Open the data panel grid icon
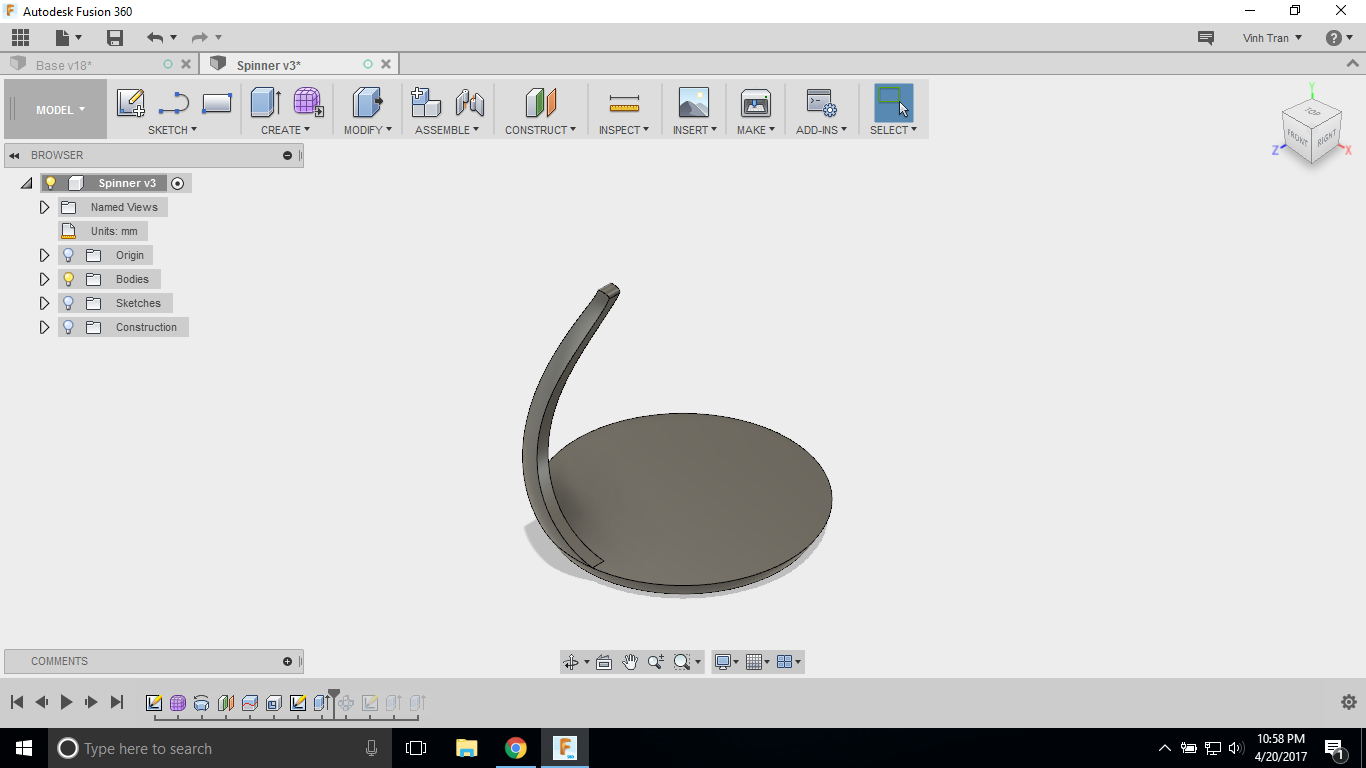 (x=20, y=38)
